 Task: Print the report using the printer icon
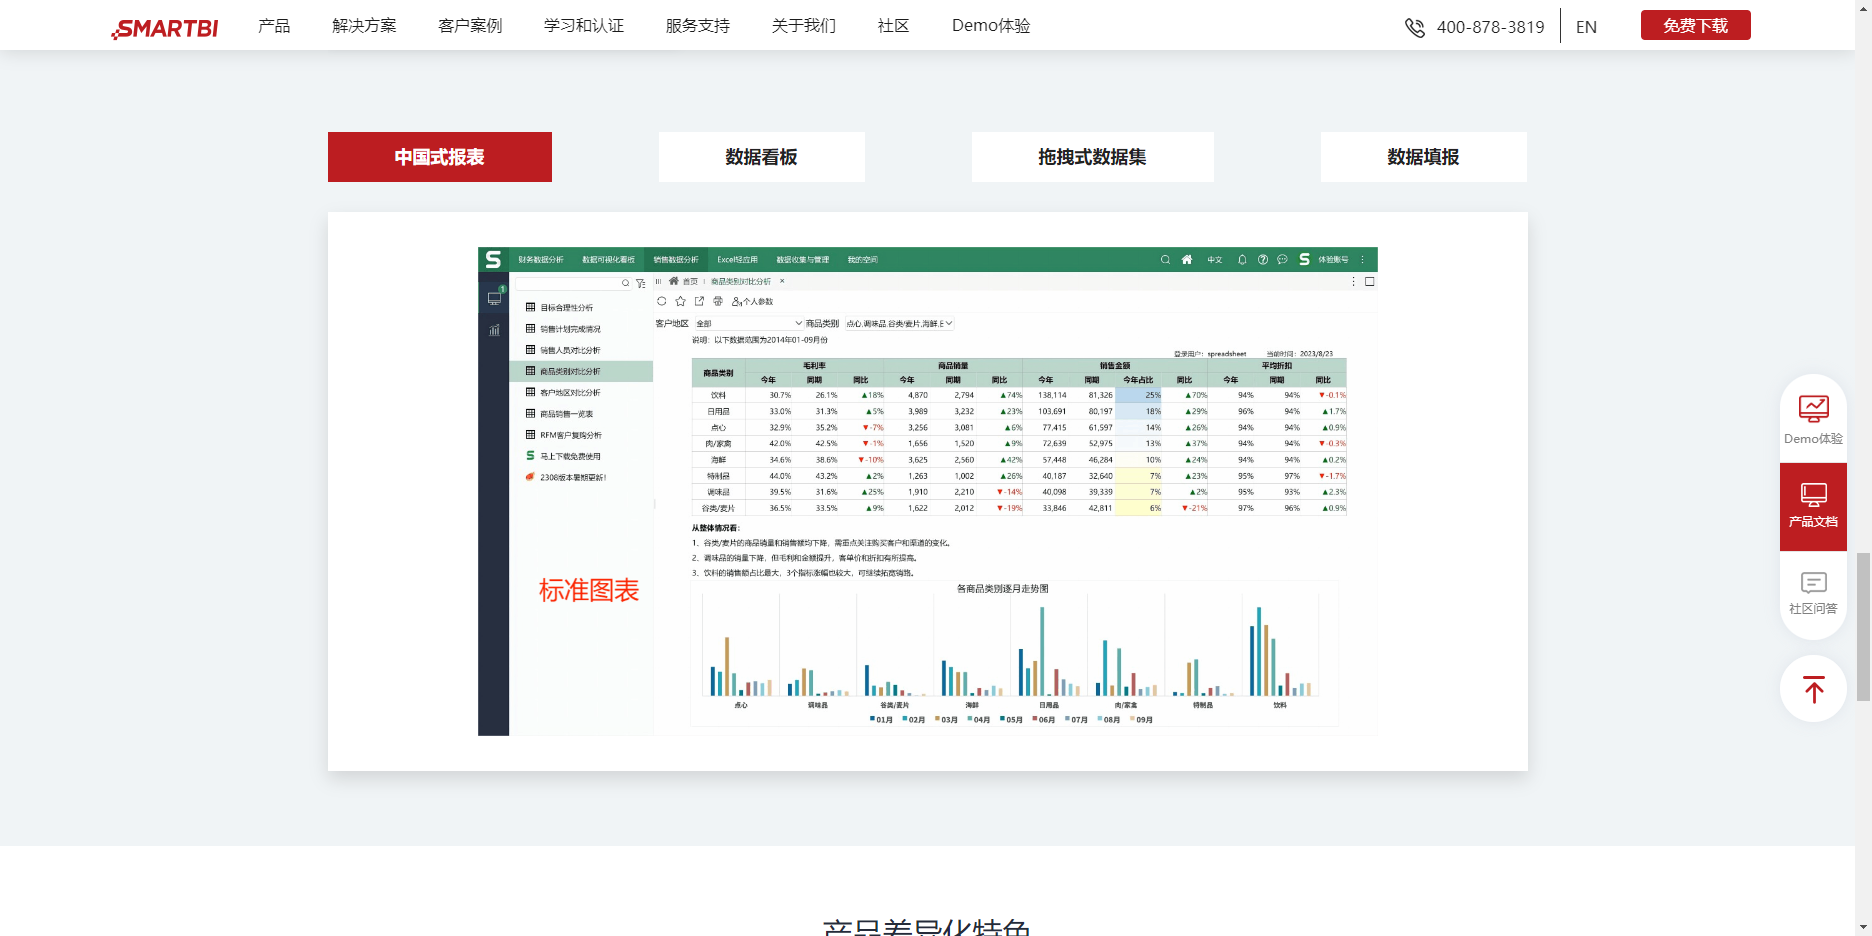[719, 301]
